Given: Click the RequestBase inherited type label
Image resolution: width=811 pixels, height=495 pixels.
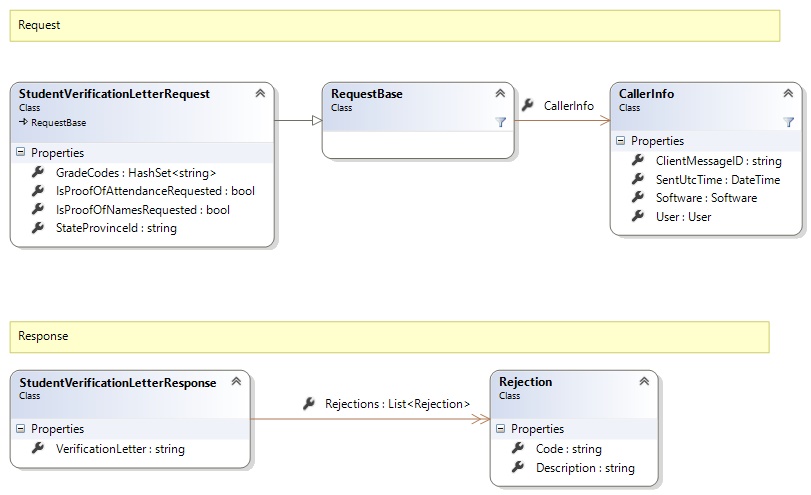Looking at the screenshot, I should (x=58, y=123).
